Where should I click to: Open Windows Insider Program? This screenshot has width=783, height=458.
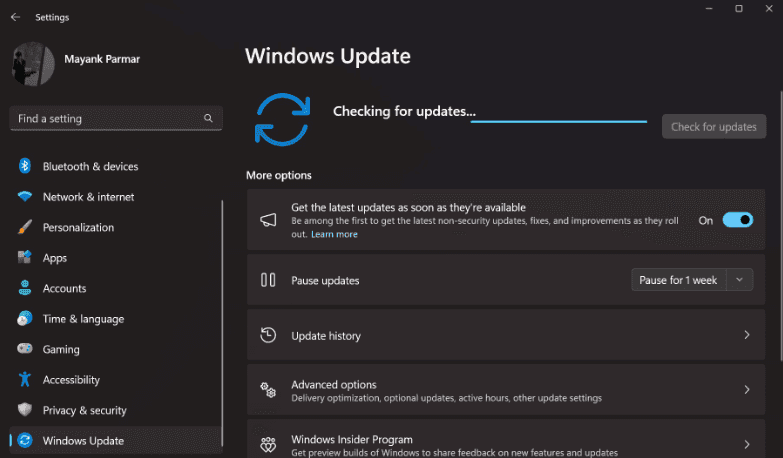[506, 439]
